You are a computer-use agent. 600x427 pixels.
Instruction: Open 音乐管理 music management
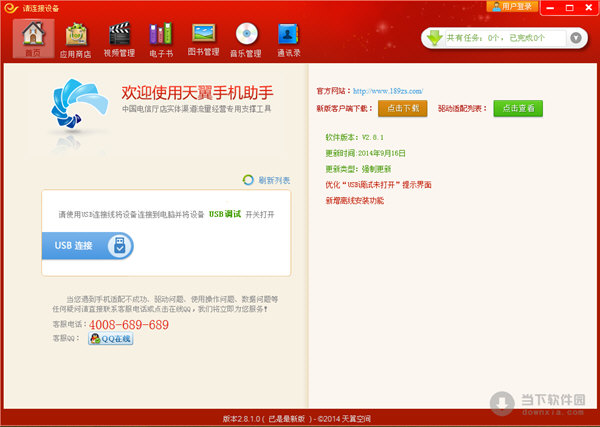[x=248, y=38]
